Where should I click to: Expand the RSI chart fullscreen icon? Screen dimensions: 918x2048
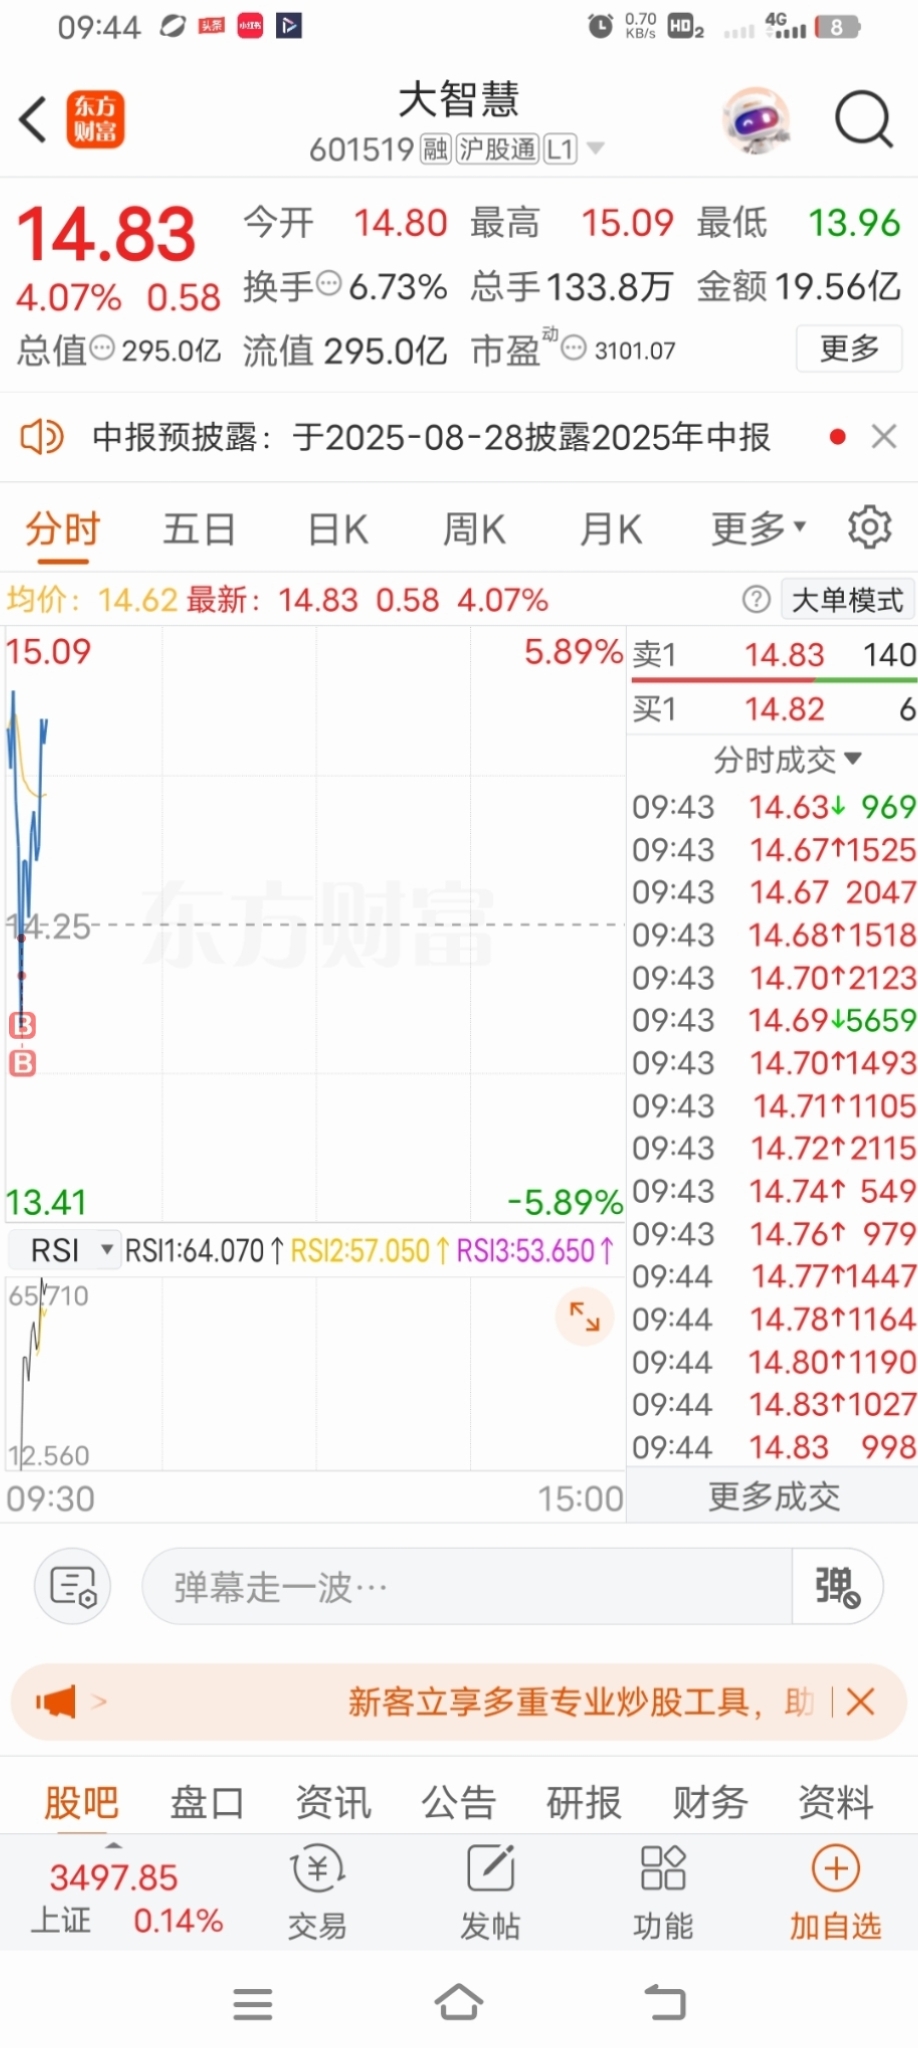tap(584, 1316)
